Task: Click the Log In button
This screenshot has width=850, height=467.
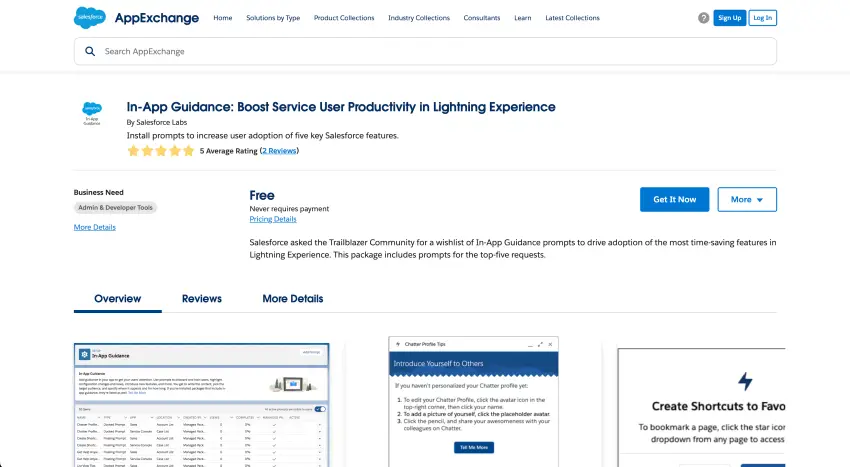Action: [763, 18]
